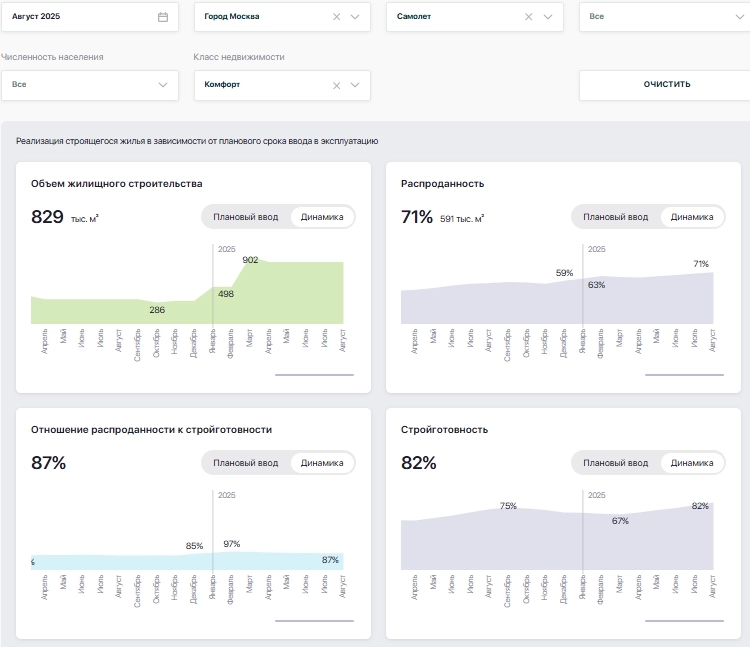Open Класс недвижимости dropdown chevron

[355, 85]
